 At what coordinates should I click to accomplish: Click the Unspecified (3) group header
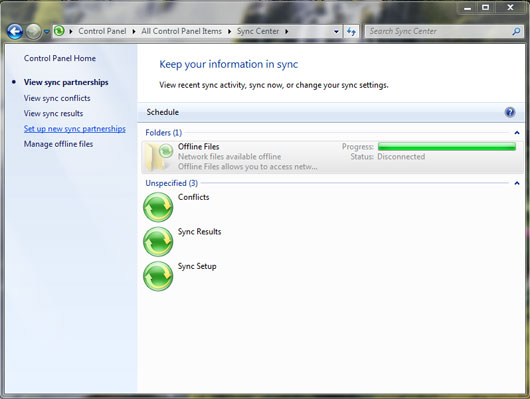coord(171,183)
